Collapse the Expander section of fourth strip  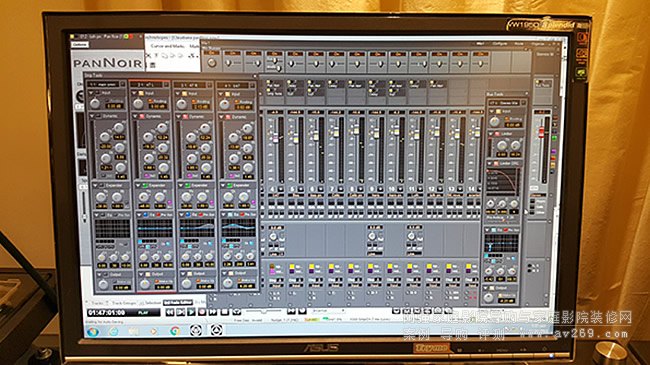pyautogui.click(x=223, y=185)
